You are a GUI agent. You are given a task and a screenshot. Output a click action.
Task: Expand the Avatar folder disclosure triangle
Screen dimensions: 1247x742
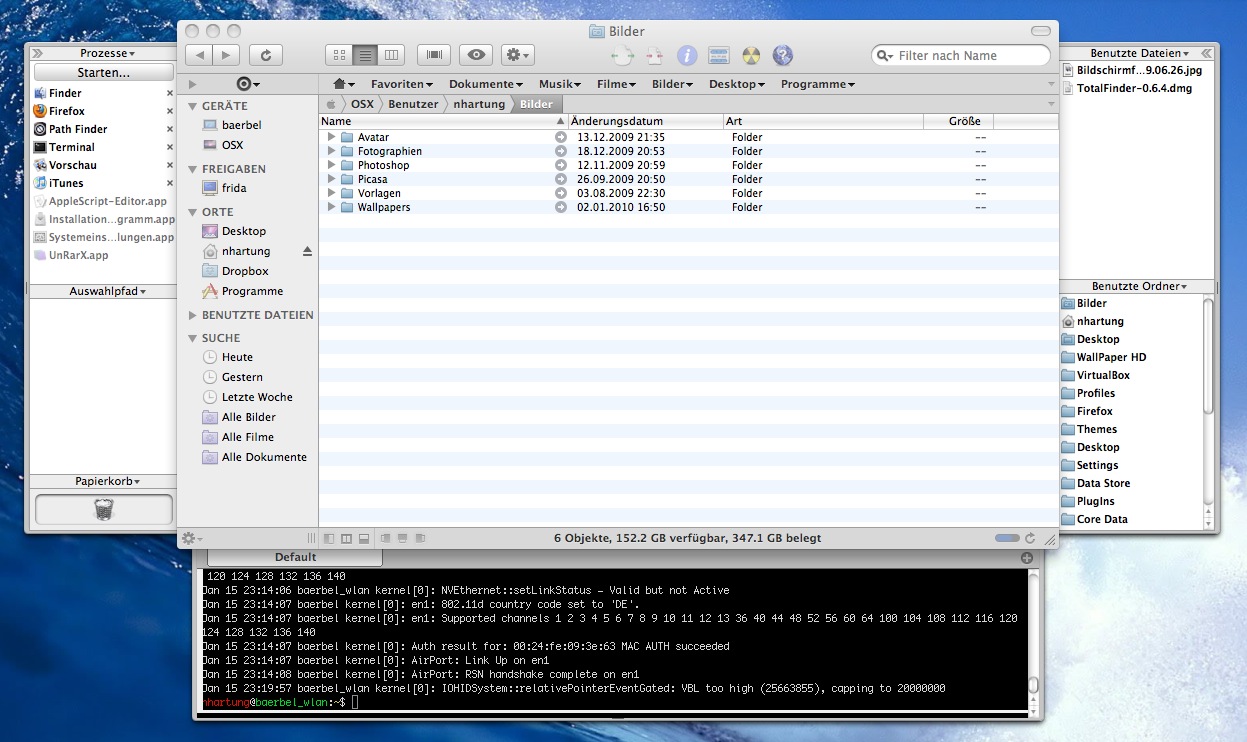point(331,137)
